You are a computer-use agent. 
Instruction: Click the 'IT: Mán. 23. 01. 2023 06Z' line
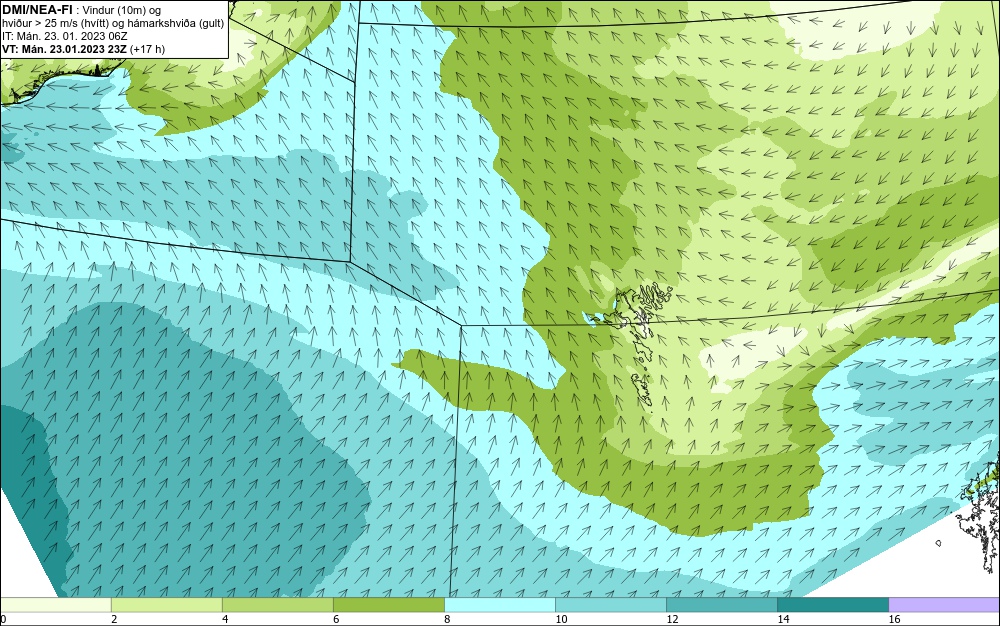tap(65, 36)
